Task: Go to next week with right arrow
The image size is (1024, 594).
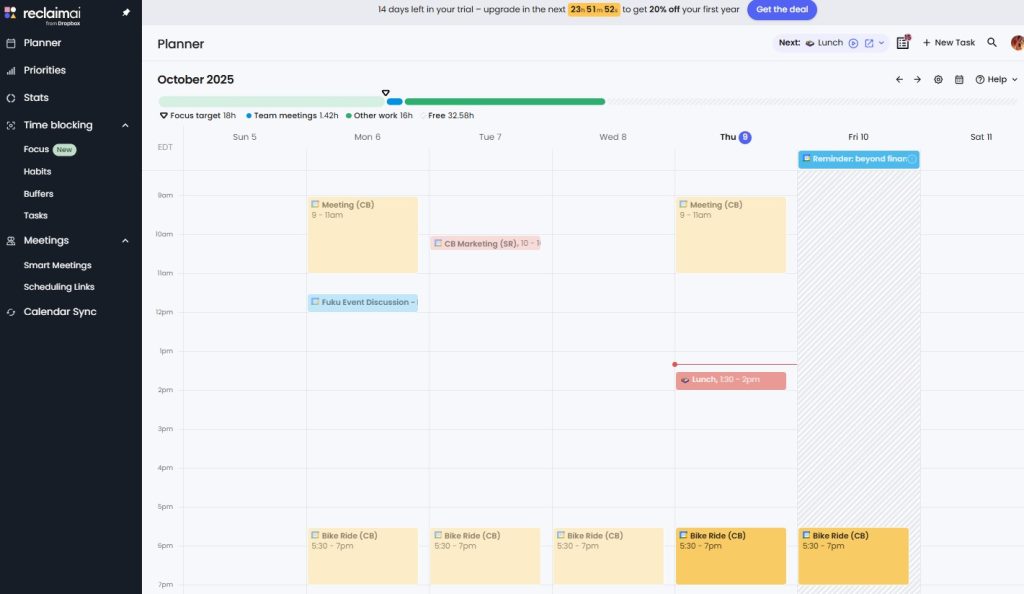Action: 917,80
